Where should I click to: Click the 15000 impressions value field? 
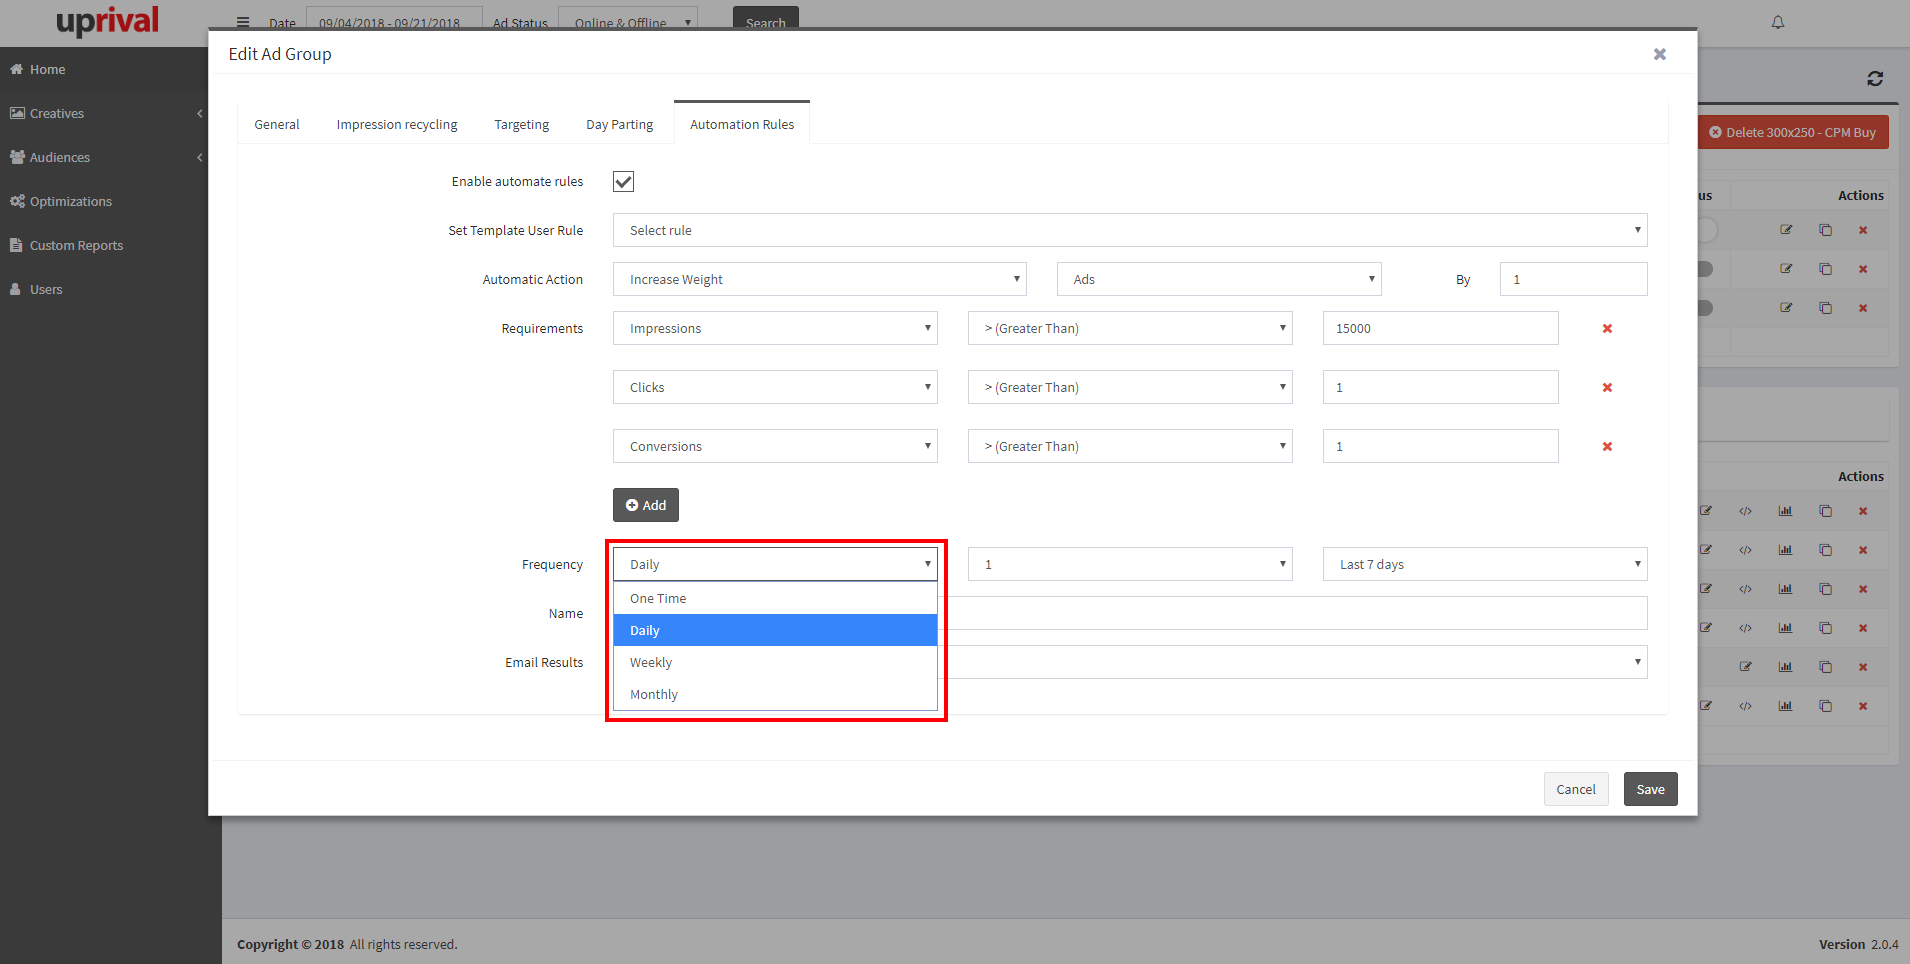coord(1441,328)
